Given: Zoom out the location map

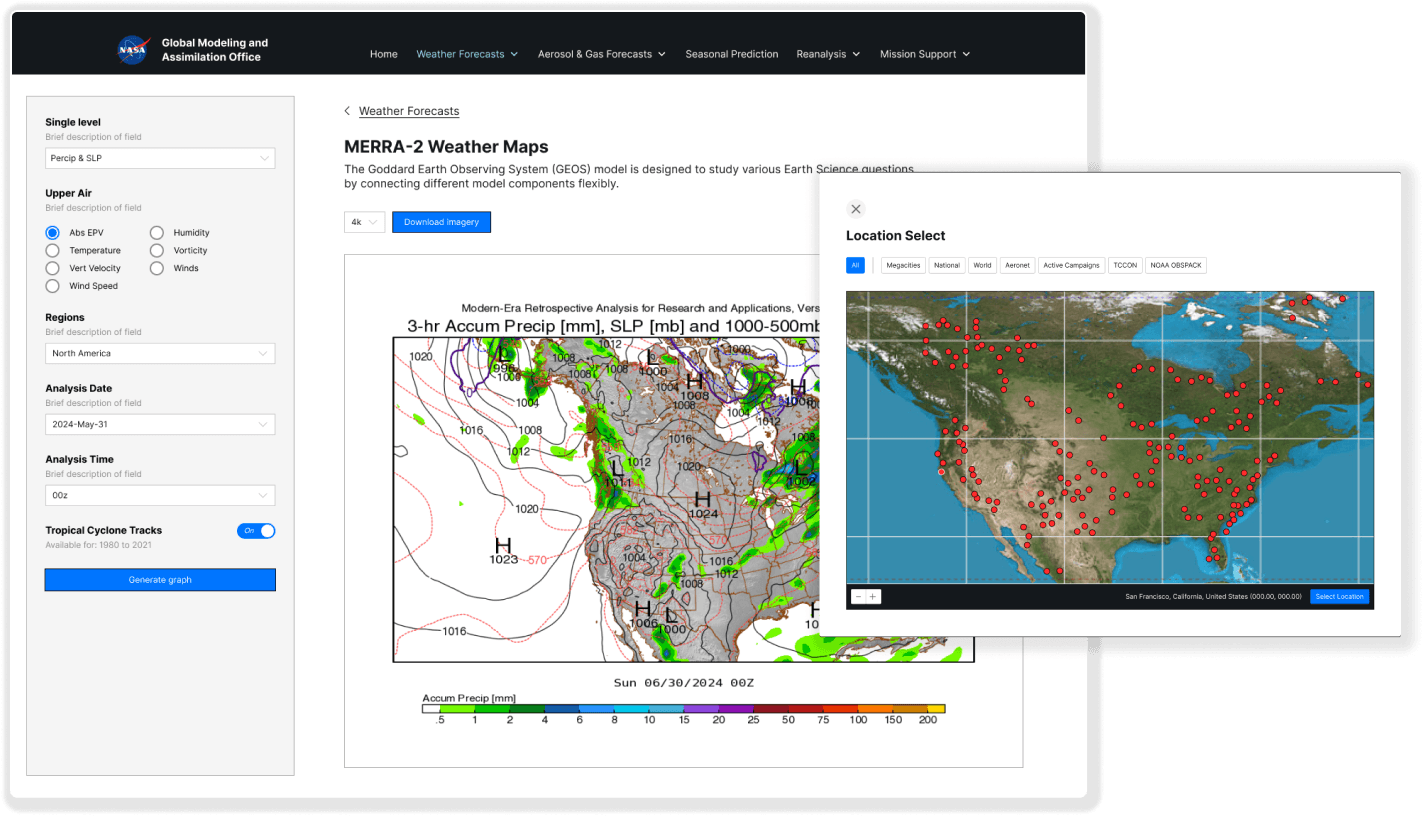Looking at the screenshot, I should [x=858, y=597].
